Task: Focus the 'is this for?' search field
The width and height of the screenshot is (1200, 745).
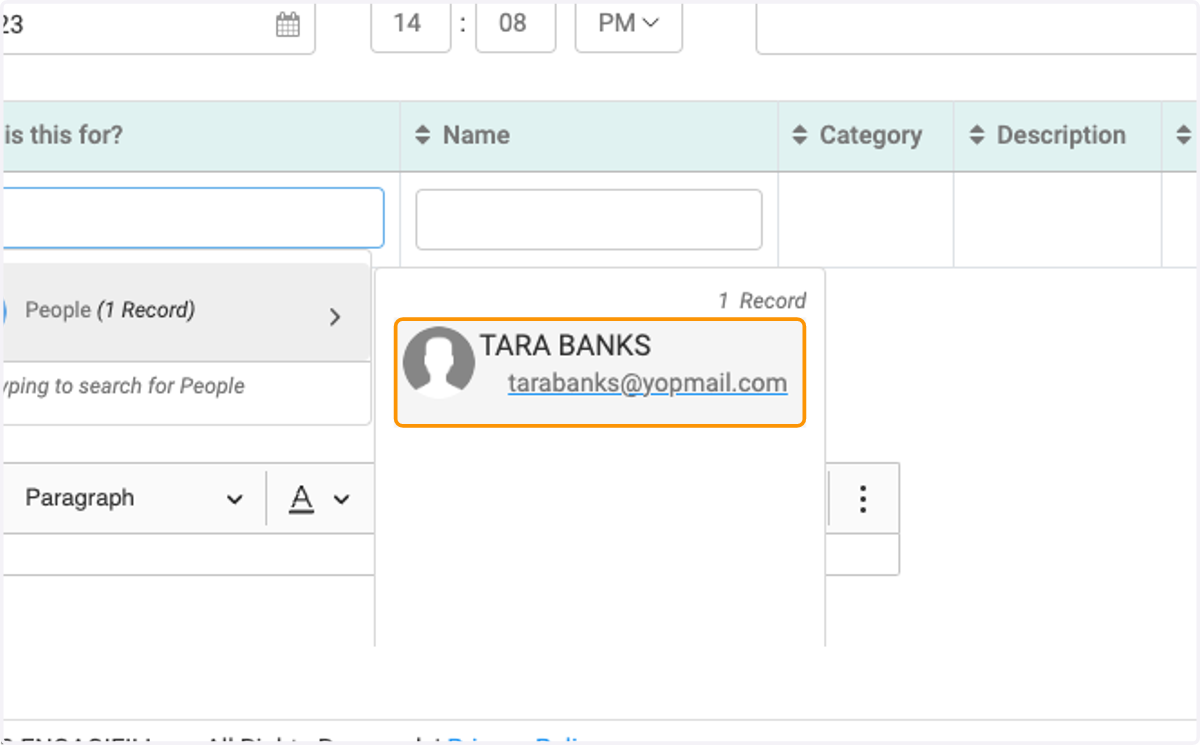Action: pyautogui.click(x=192, y=218)
